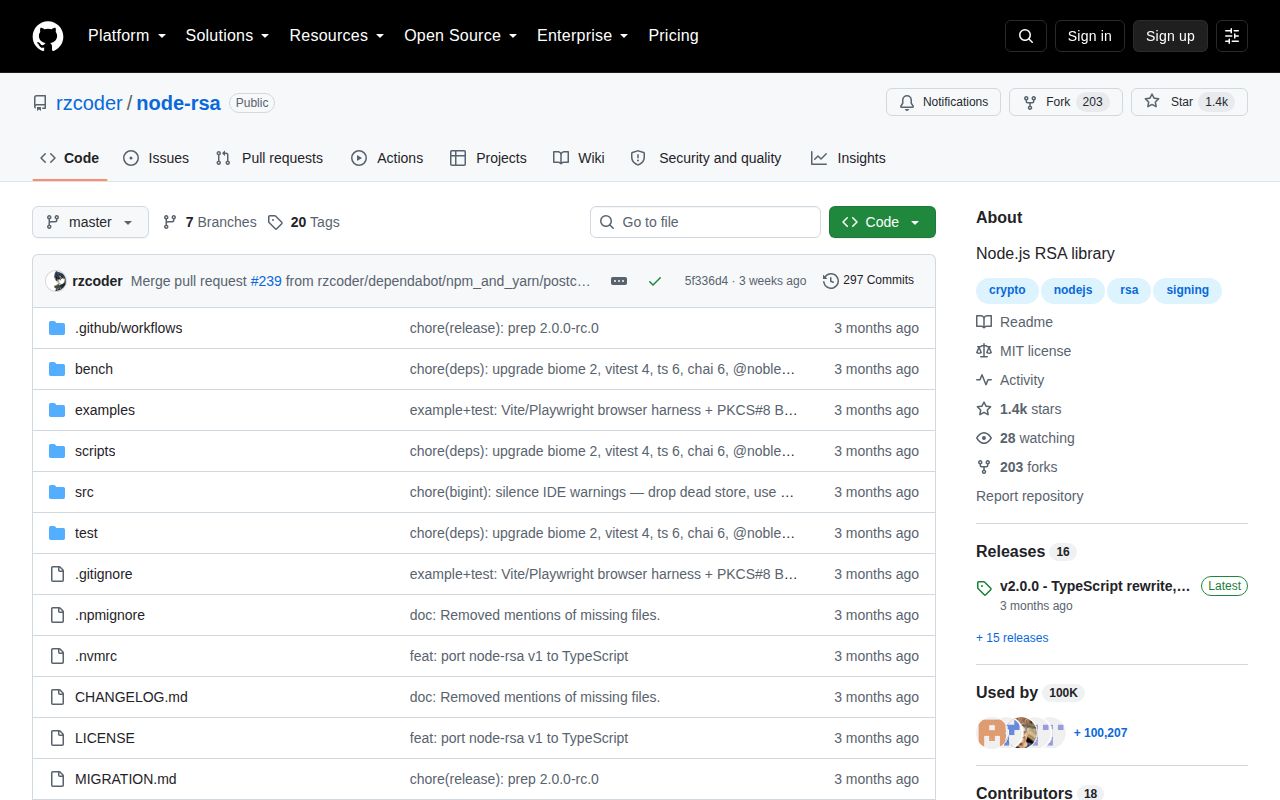Open the + 100,207 used by link
This screenshot has height=800, width=1280.
pos(1100,733)
